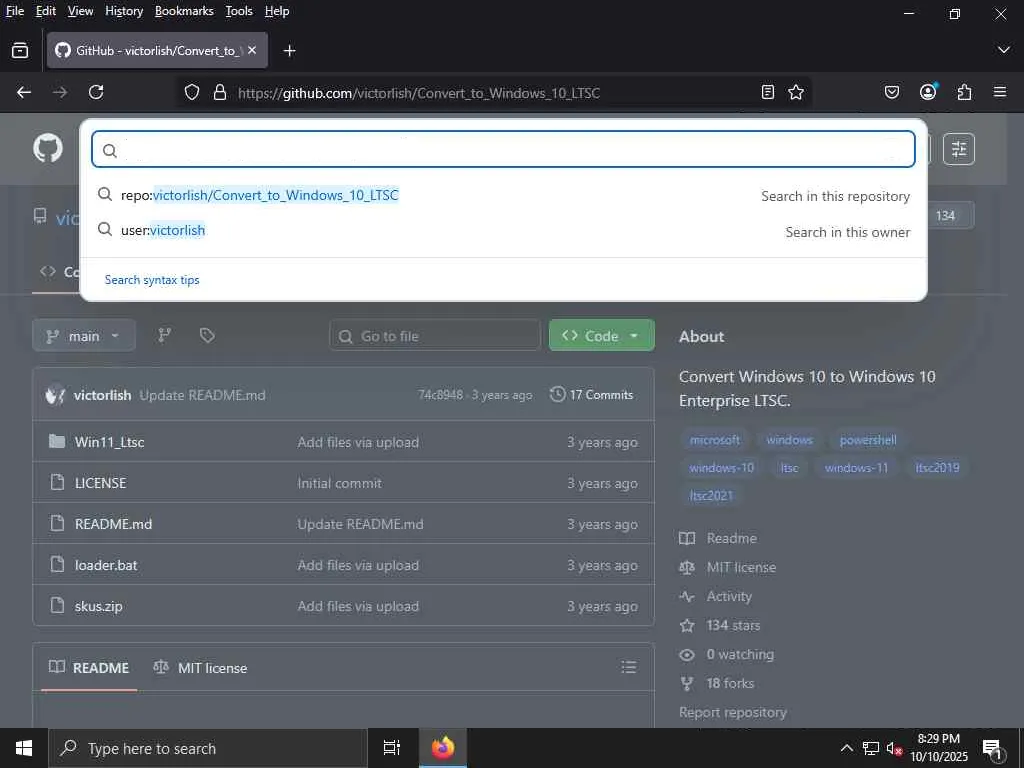Screen dimensions: 1024x768
Task: Click the site padlock icon
Action: pyautogui.click(x=220, y=93)
